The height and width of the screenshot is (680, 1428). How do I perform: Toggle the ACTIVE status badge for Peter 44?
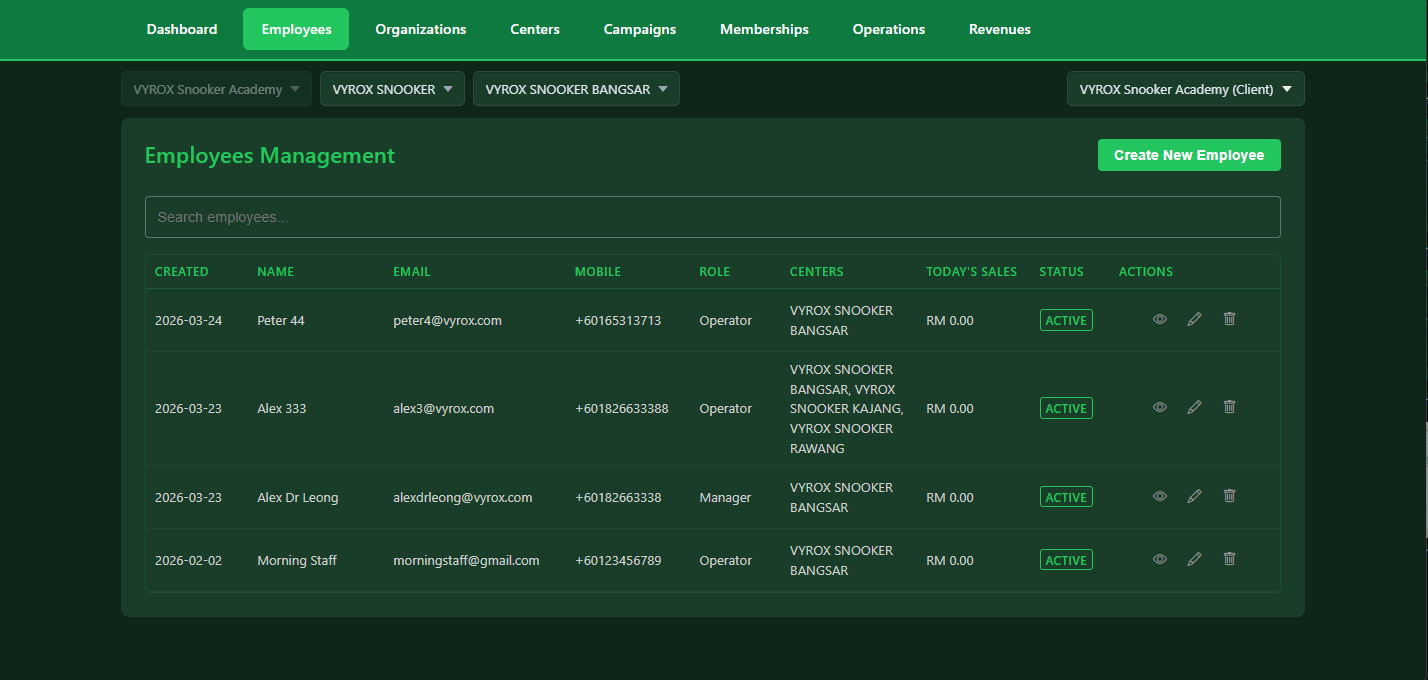tap(1066, 320)
